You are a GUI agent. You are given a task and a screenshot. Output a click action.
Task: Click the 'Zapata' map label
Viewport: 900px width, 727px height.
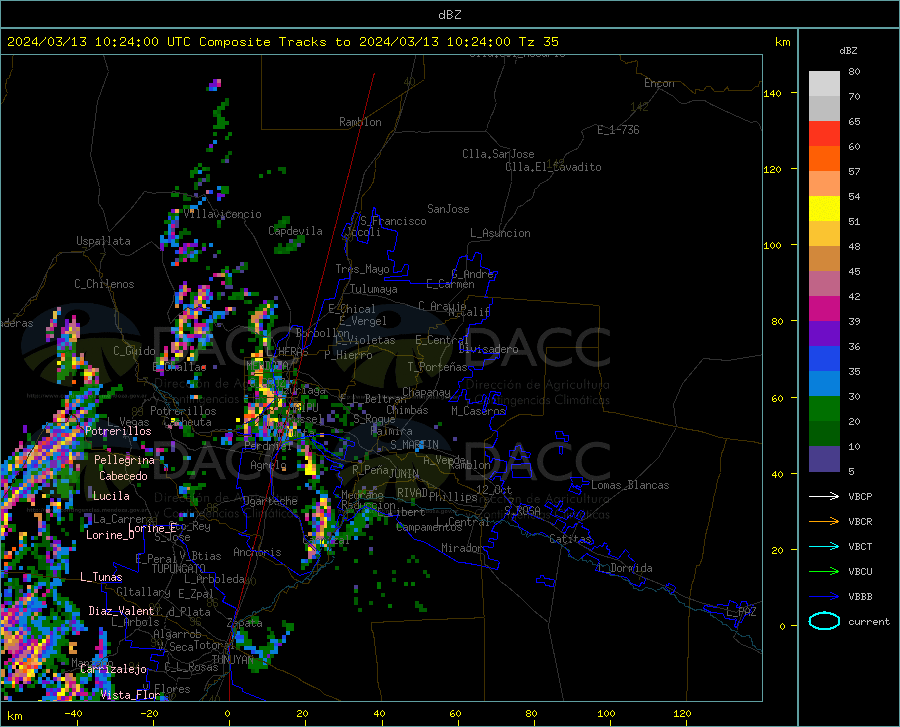click(245, 623)
